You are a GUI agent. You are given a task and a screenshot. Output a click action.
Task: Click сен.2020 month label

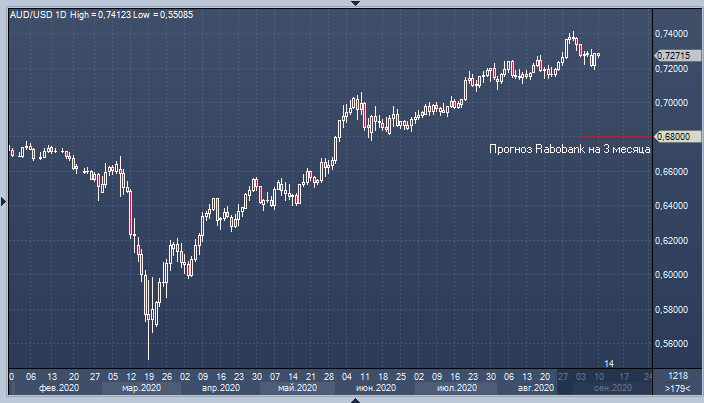[612, 388]
